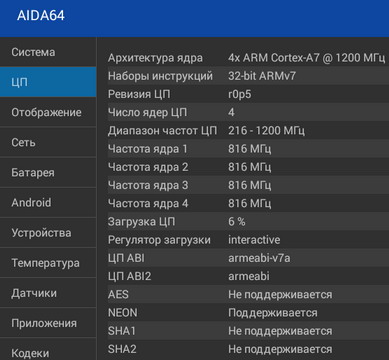
Task: Select the Диапазон частот ЦП label
Action: tap(162, 131)
